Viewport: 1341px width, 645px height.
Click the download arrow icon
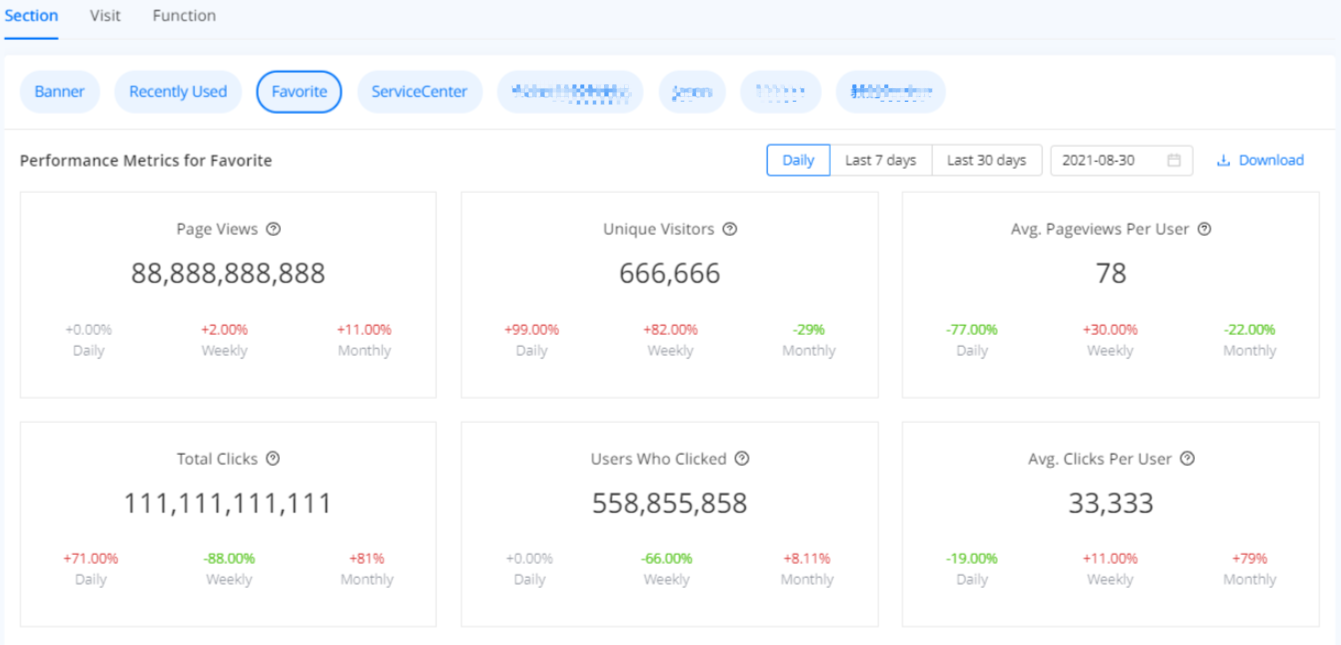1223,160
